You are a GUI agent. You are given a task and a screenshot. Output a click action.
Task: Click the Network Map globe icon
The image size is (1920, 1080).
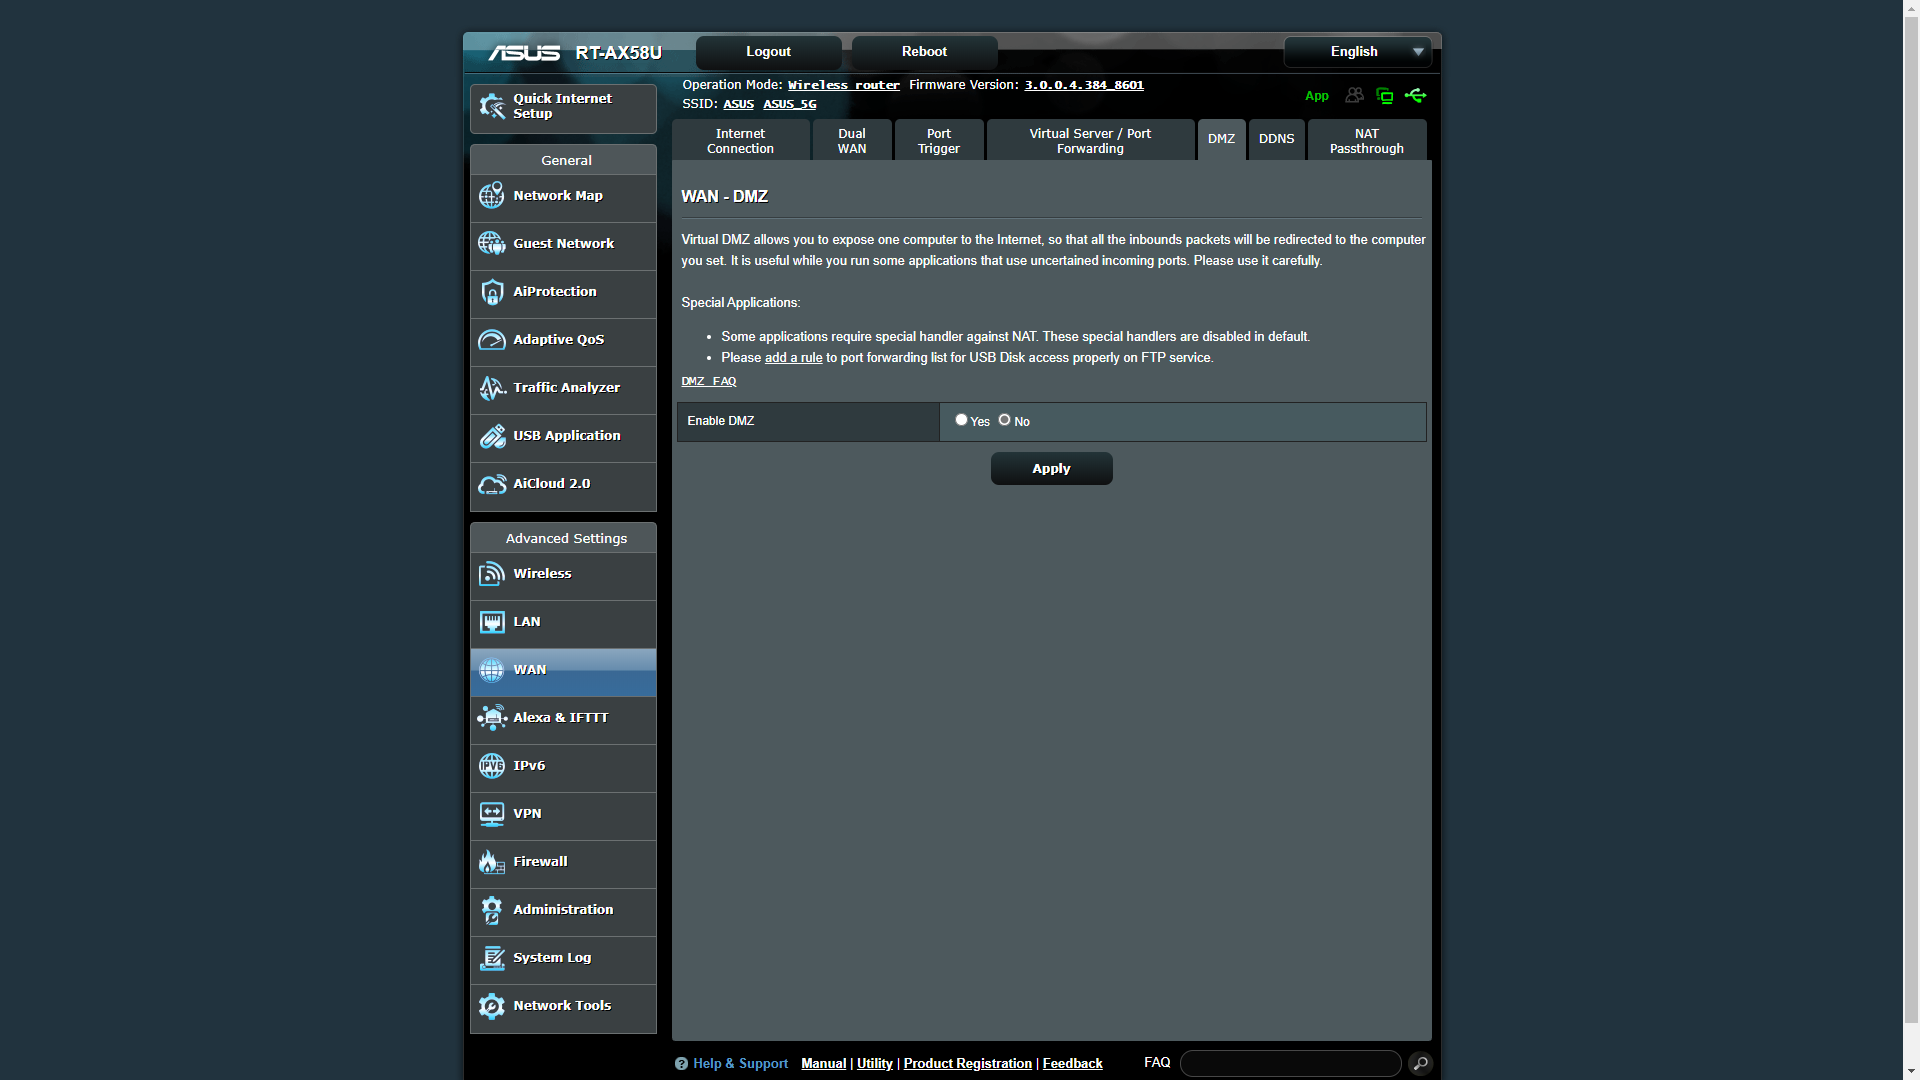(x=491, y=196)
